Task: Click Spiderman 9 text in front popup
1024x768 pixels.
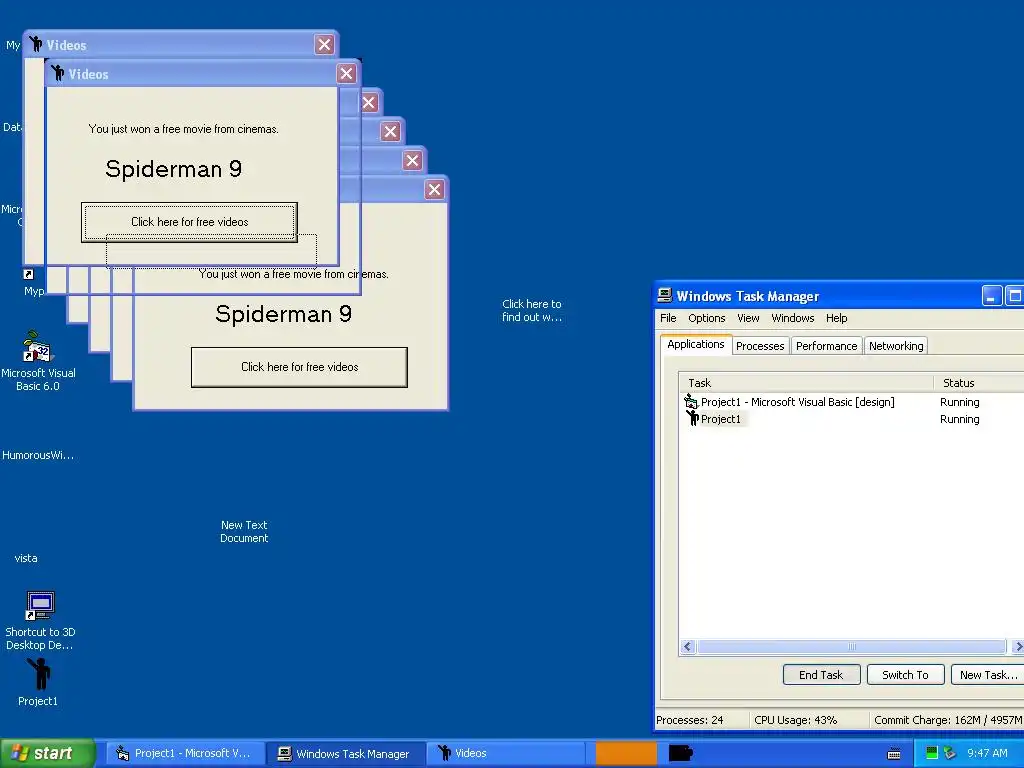Action: coord(174,169)
